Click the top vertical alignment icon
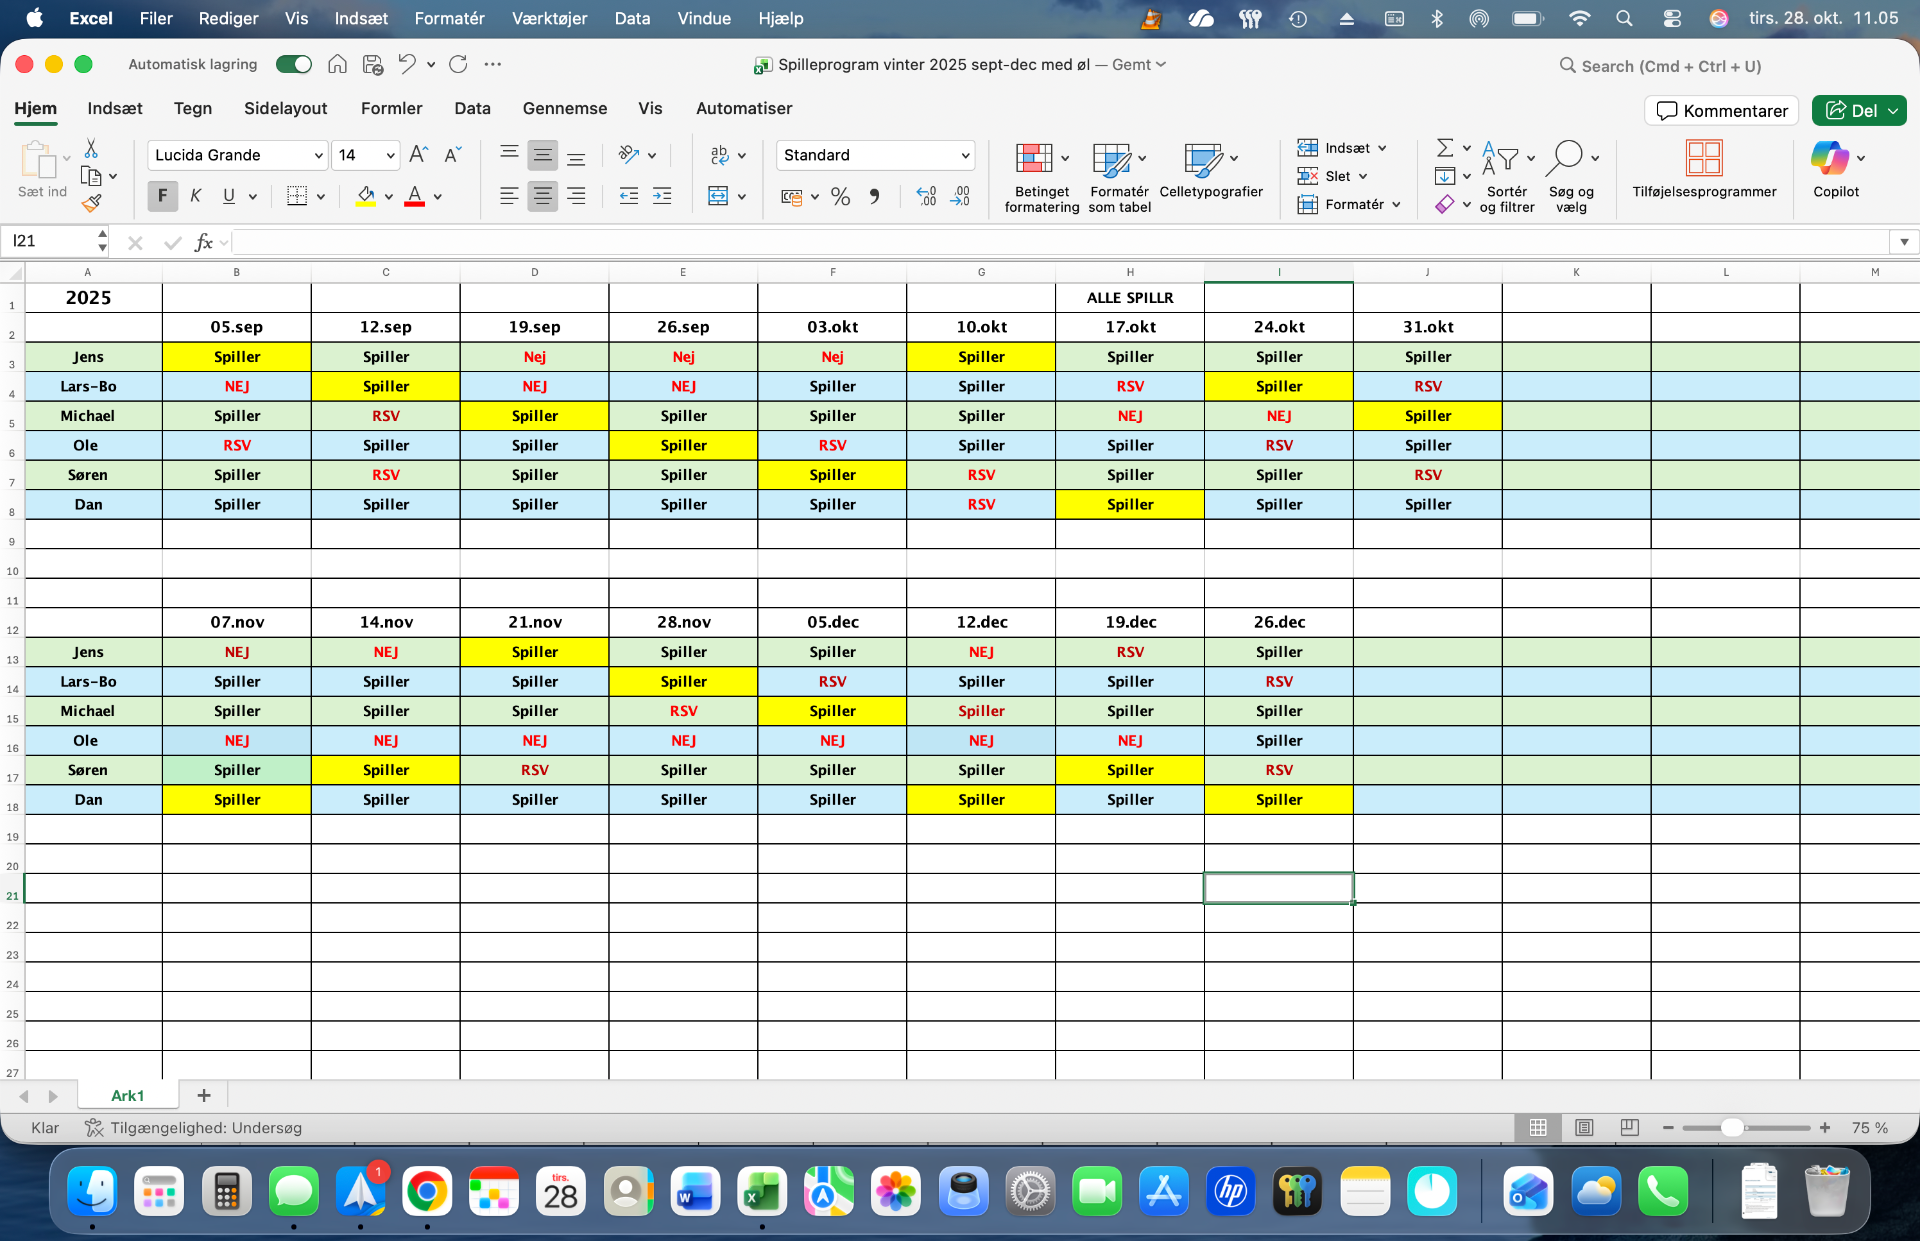The image size is (1920, 1241). 509,154
